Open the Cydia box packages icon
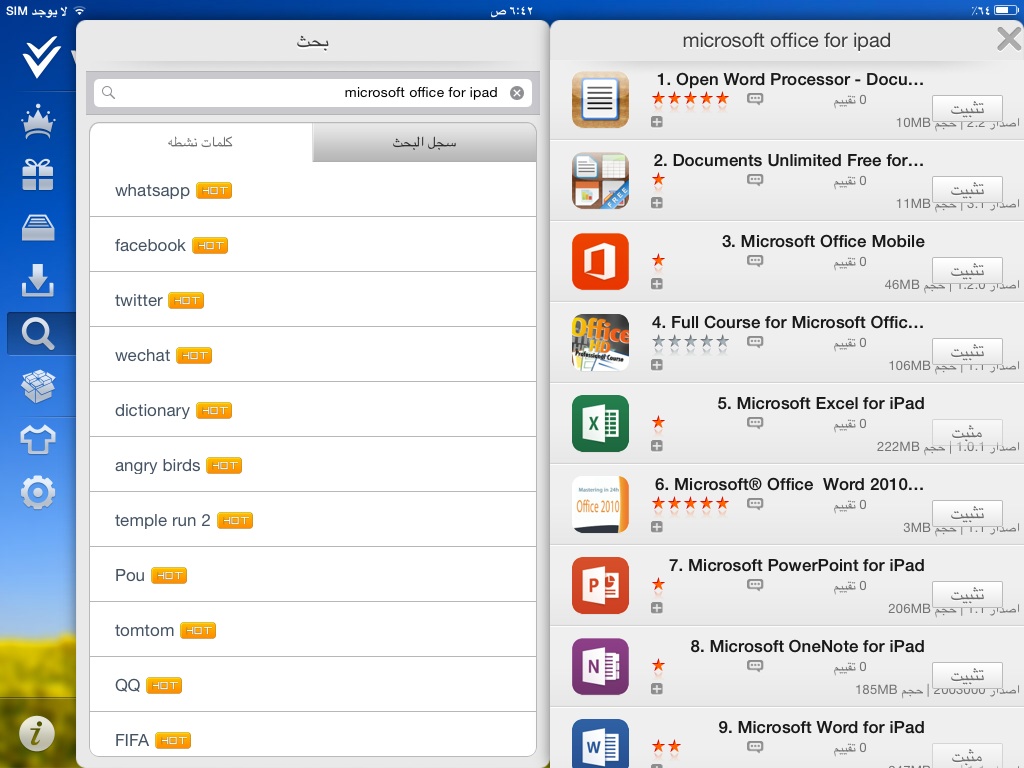Viewport: 1024px width, 768px height. point(38,386)
